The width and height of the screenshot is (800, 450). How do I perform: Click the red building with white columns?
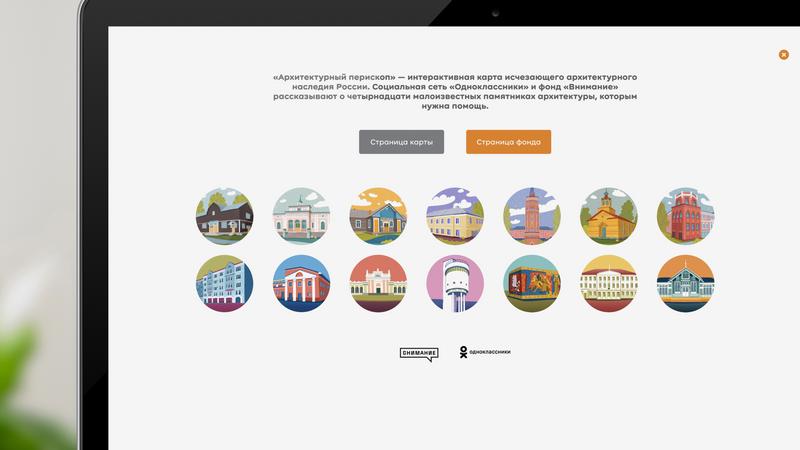301,283
